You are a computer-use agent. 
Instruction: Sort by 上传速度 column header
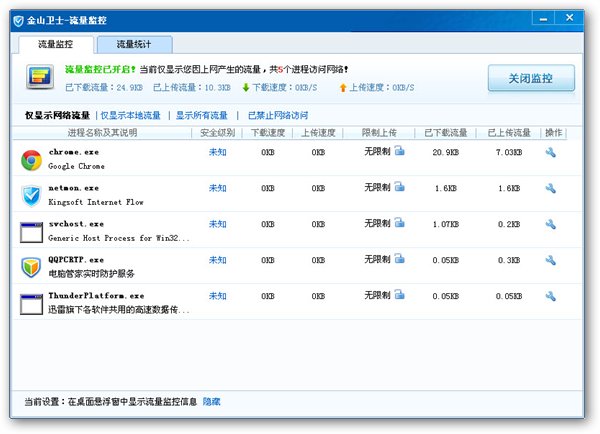[x=318, y=133]
